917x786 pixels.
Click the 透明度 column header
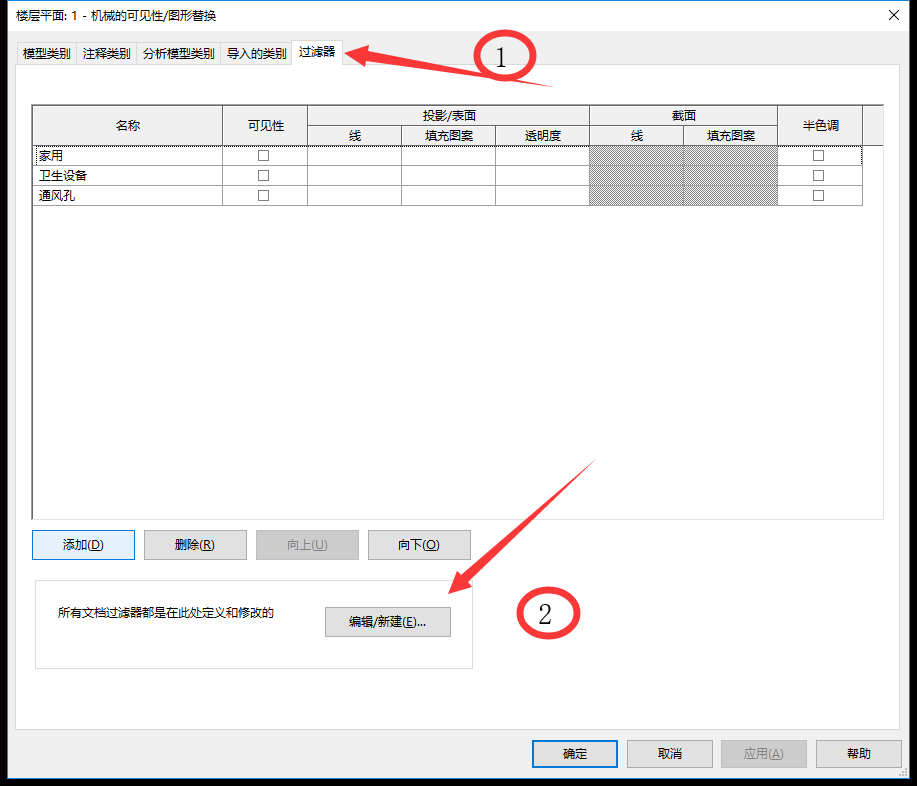543,136
